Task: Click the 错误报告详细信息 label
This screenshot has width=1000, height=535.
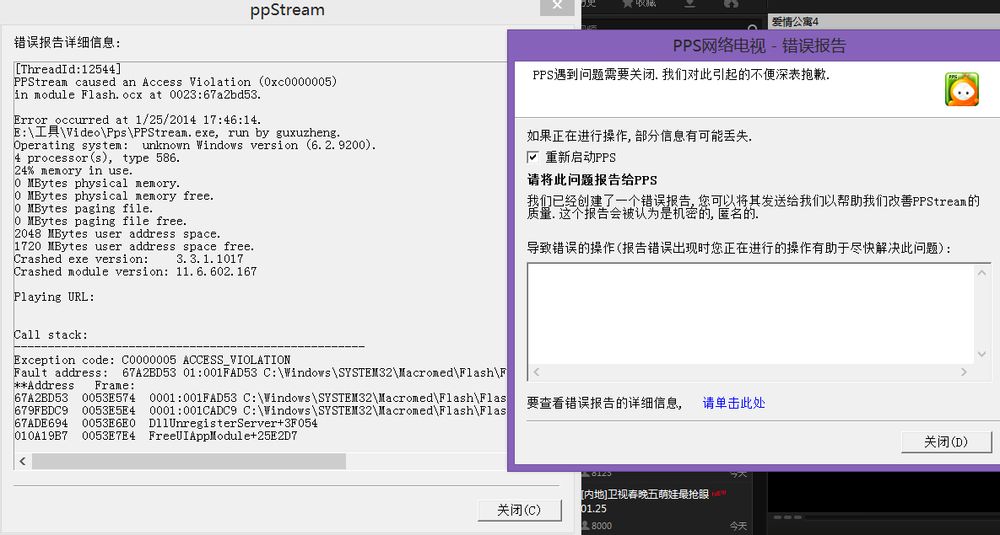Action: (x=68, y=42)
